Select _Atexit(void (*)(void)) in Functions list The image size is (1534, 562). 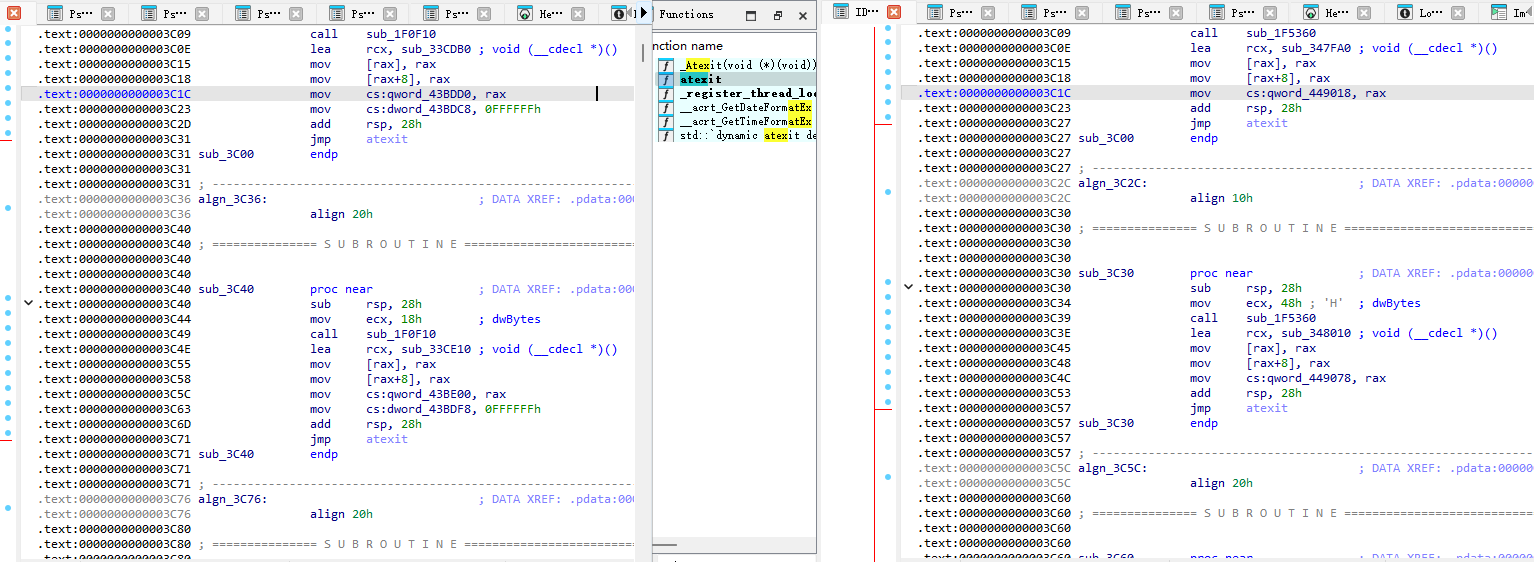[x=748, y=64]
